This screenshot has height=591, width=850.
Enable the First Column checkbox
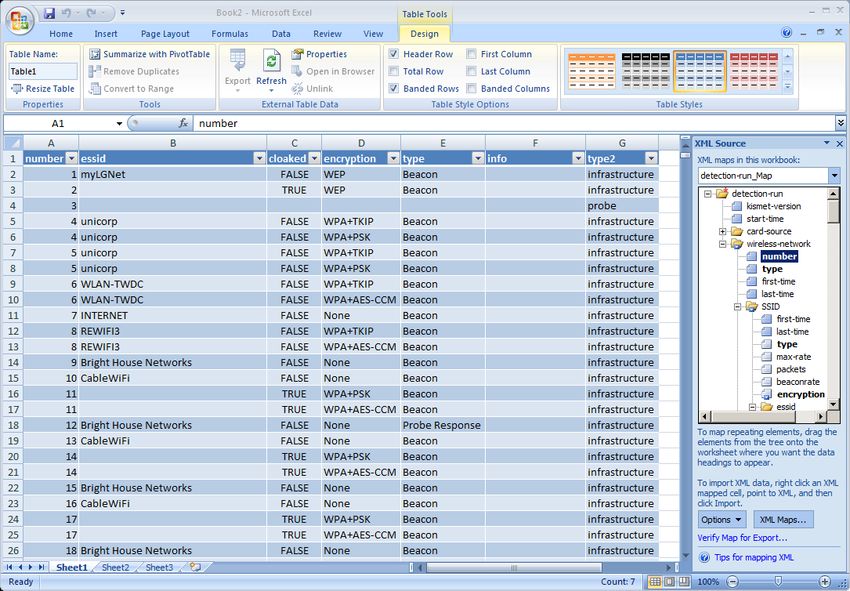click(472, 54)
